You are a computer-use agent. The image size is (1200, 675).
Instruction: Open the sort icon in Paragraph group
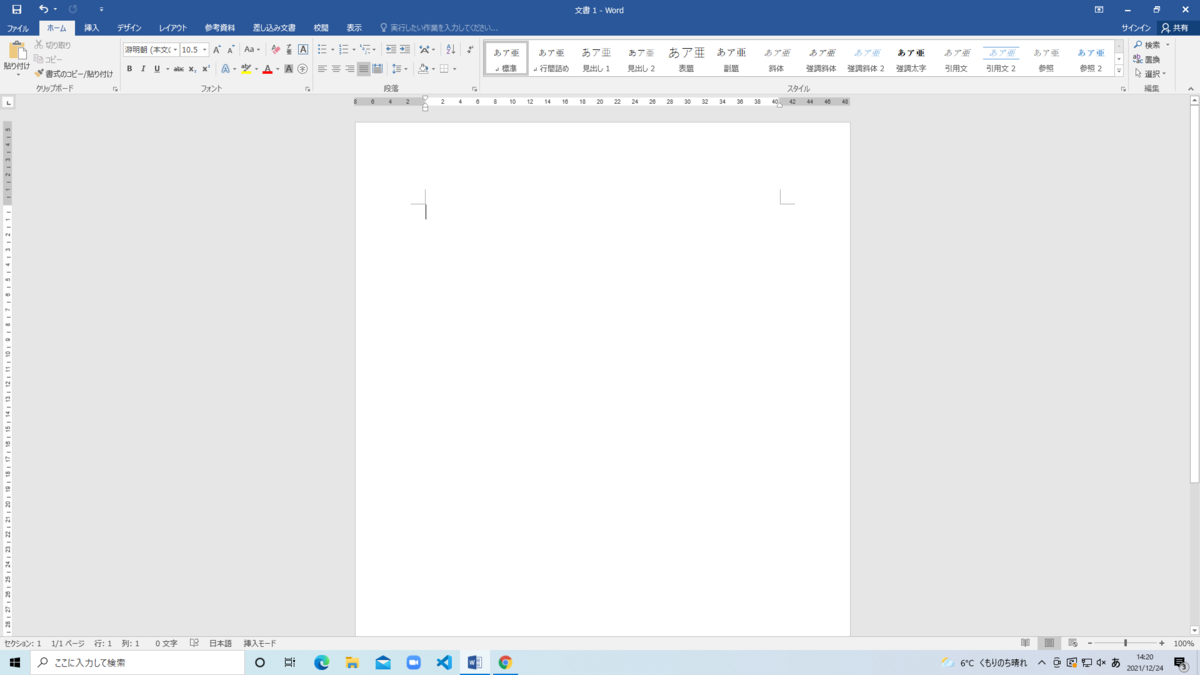(450, 48)
